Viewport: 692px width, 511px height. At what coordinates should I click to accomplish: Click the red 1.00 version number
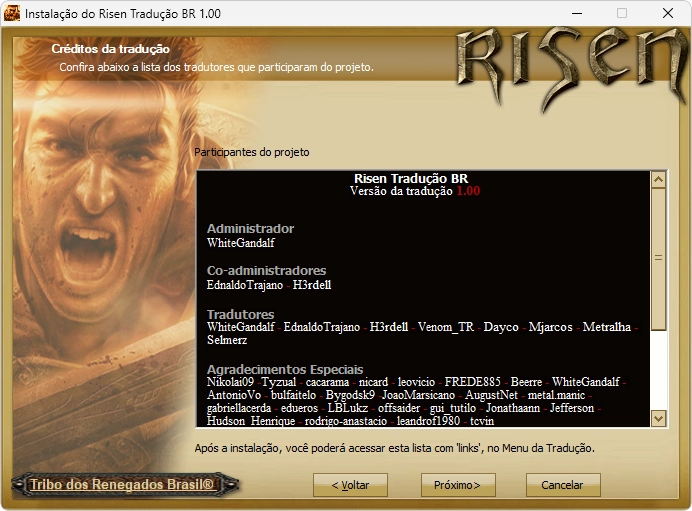pos(468,191)
